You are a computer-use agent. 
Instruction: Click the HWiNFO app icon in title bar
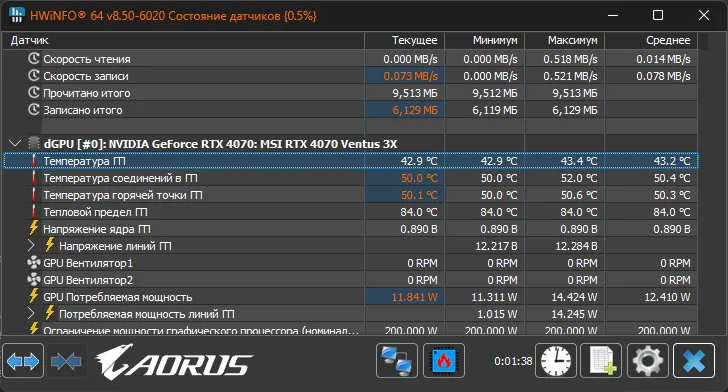tap(16, 15)
